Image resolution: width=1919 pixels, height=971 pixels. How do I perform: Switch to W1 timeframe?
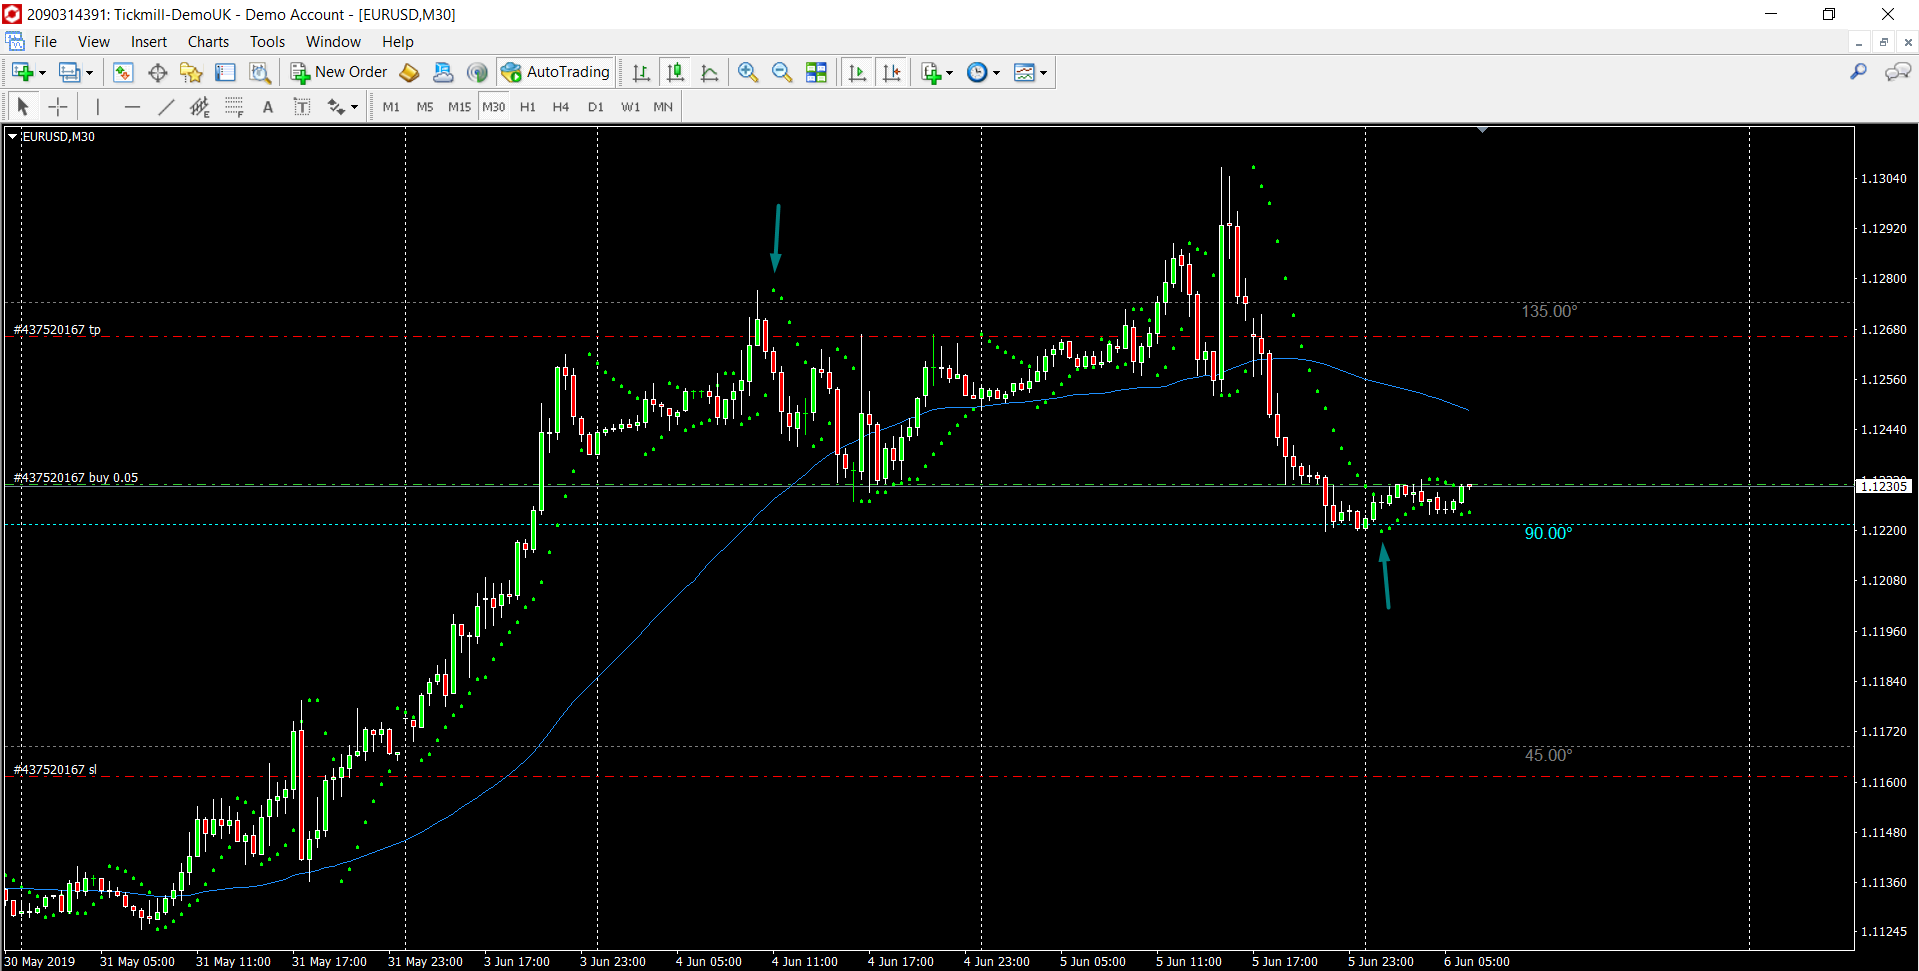630,107
